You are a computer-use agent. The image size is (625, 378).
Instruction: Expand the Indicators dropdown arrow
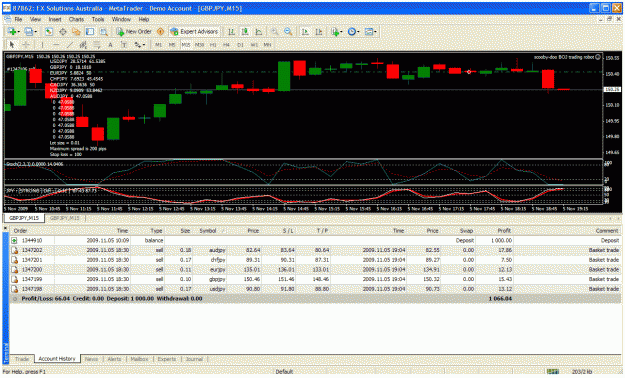coord(342,32)
